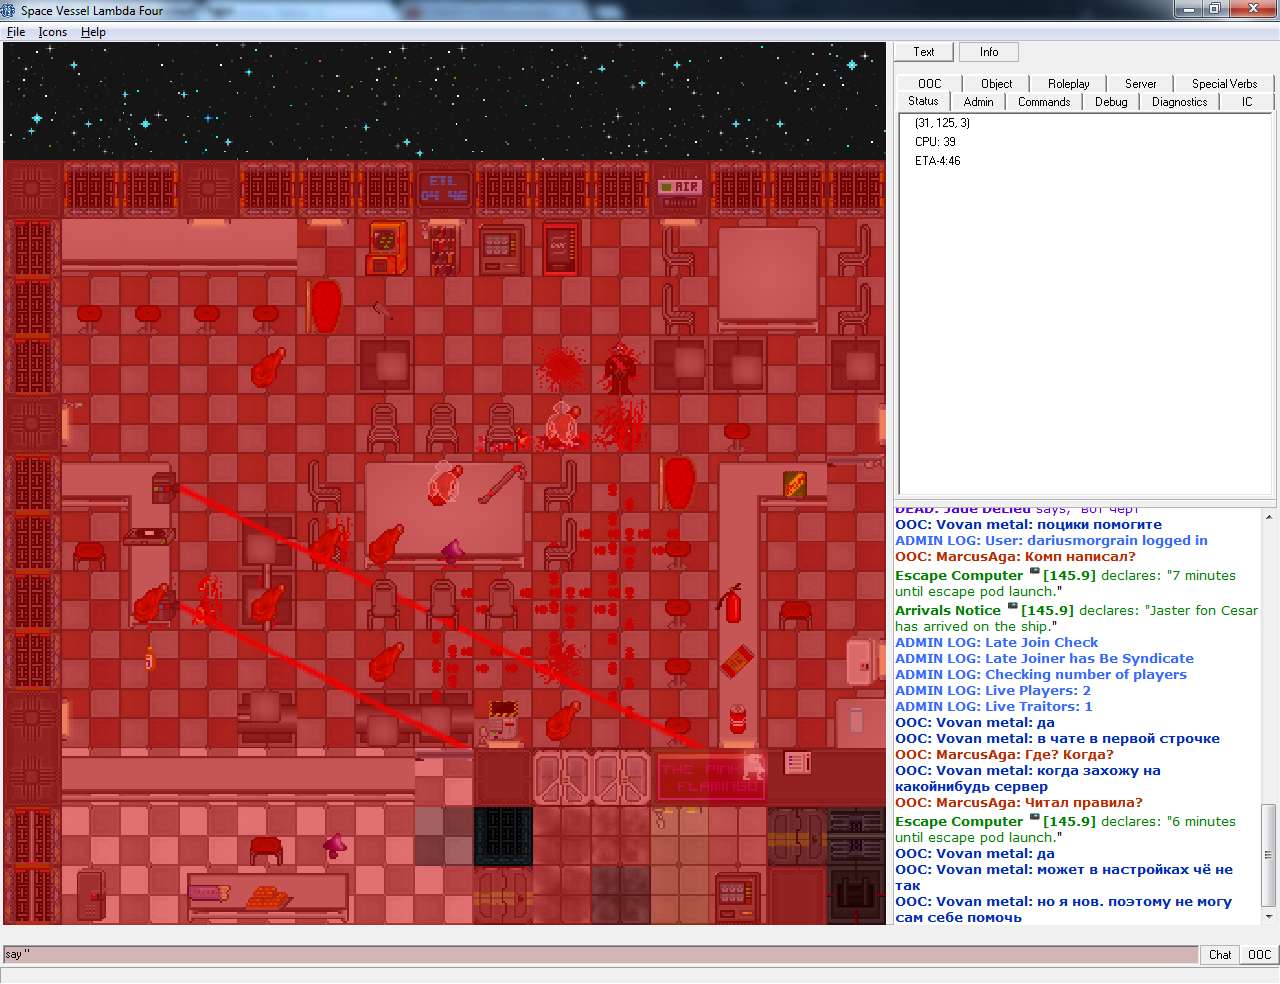This screenshot has width=1280, height=984.
Task: Click the small robot near the airlock doors
Action: pyautogui.click(x=502, y=722)
